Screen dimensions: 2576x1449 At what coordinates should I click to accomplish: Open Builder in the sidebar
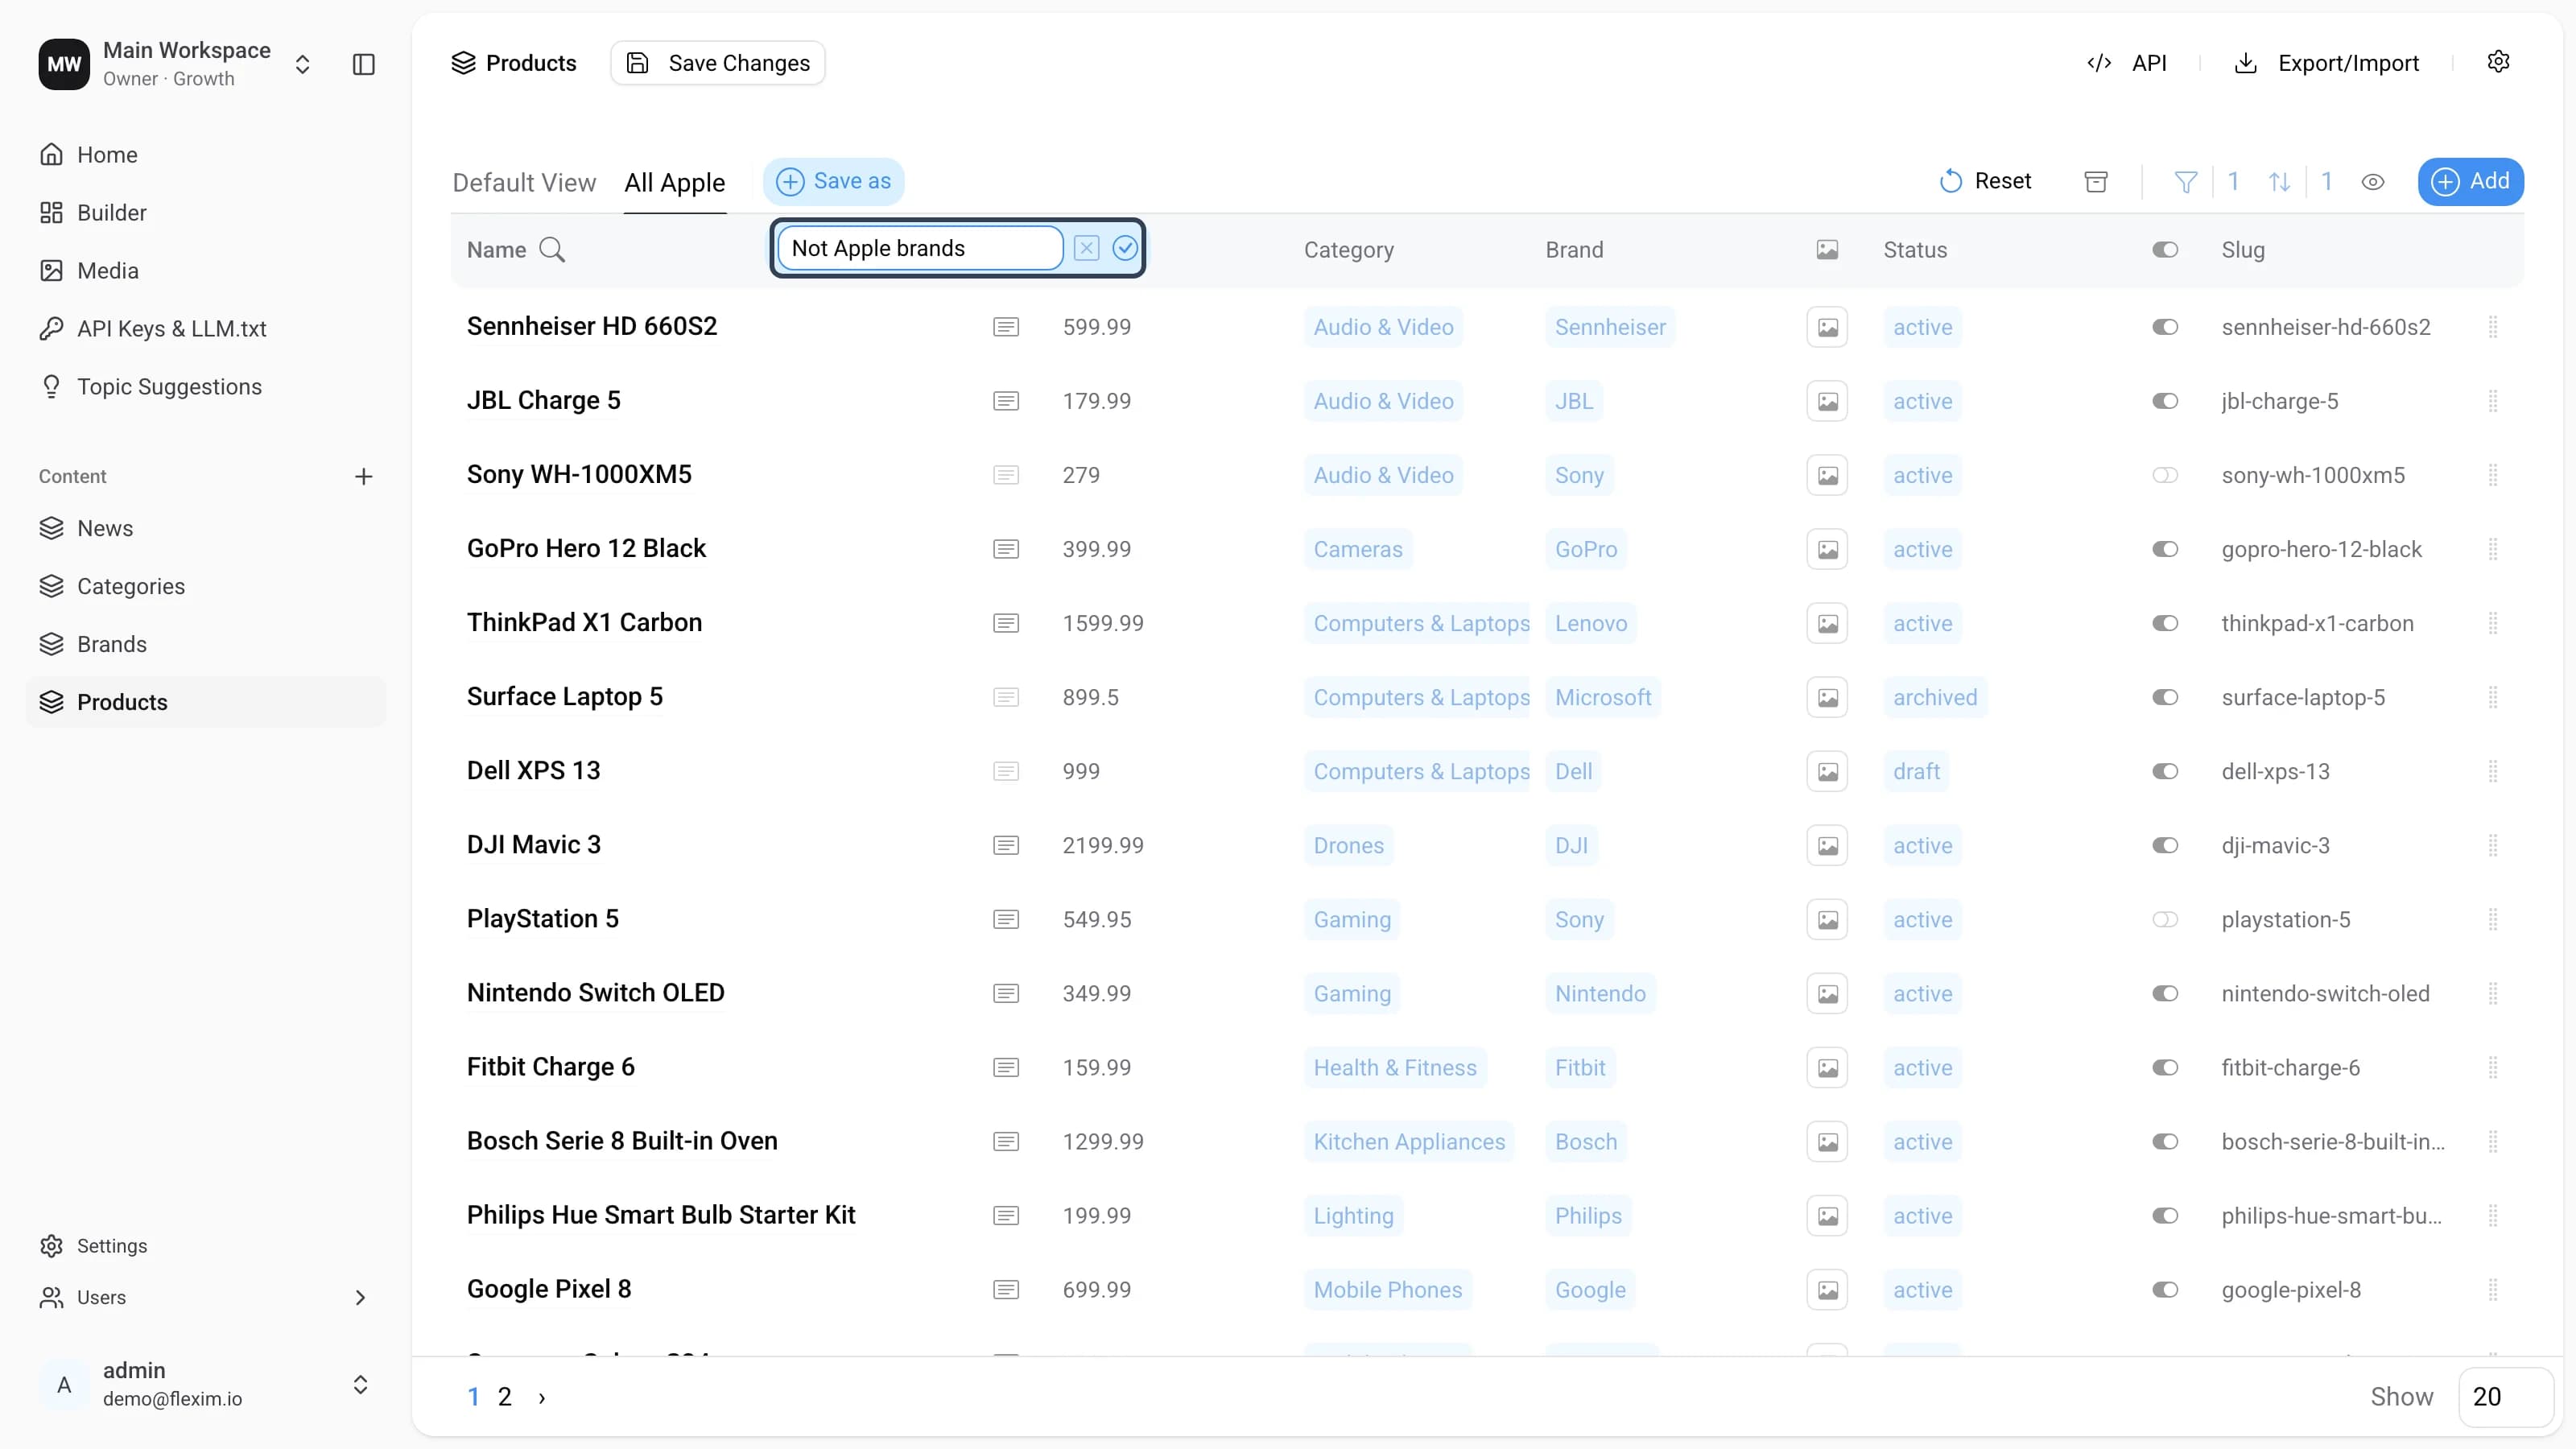point(205,212)
